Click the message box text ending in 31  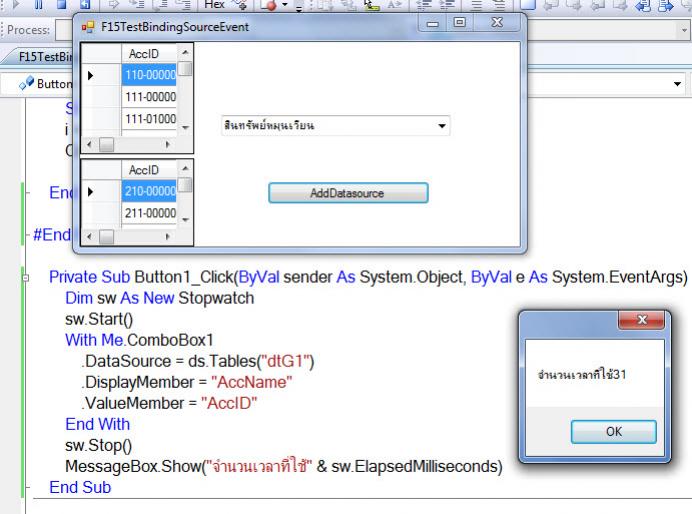click(582, 375)
